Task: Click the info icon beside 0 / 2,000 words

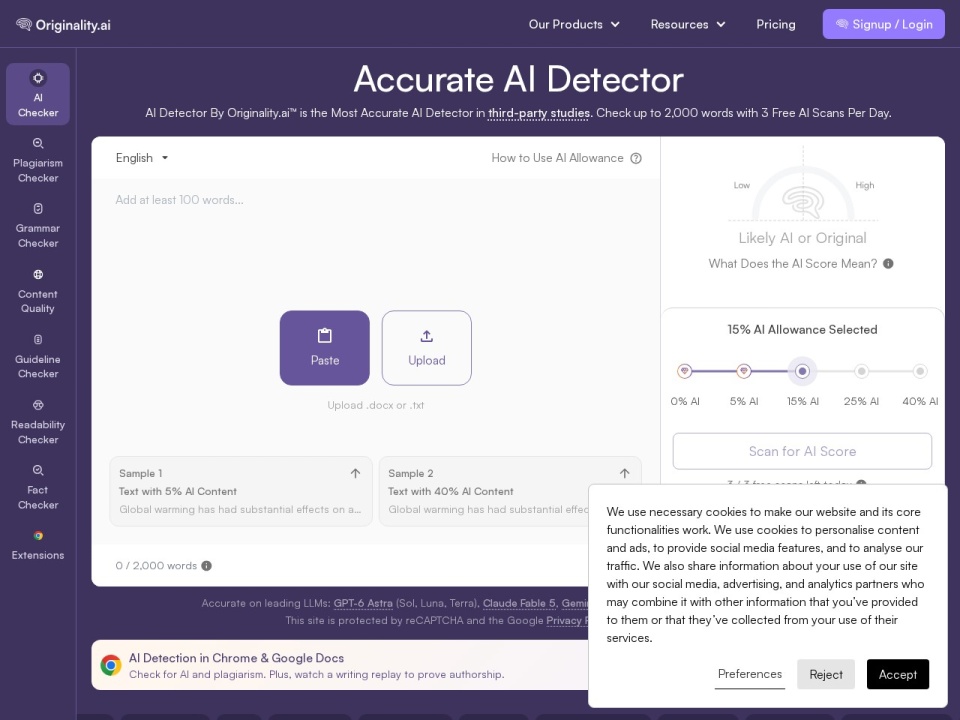Action: (206, 566)
